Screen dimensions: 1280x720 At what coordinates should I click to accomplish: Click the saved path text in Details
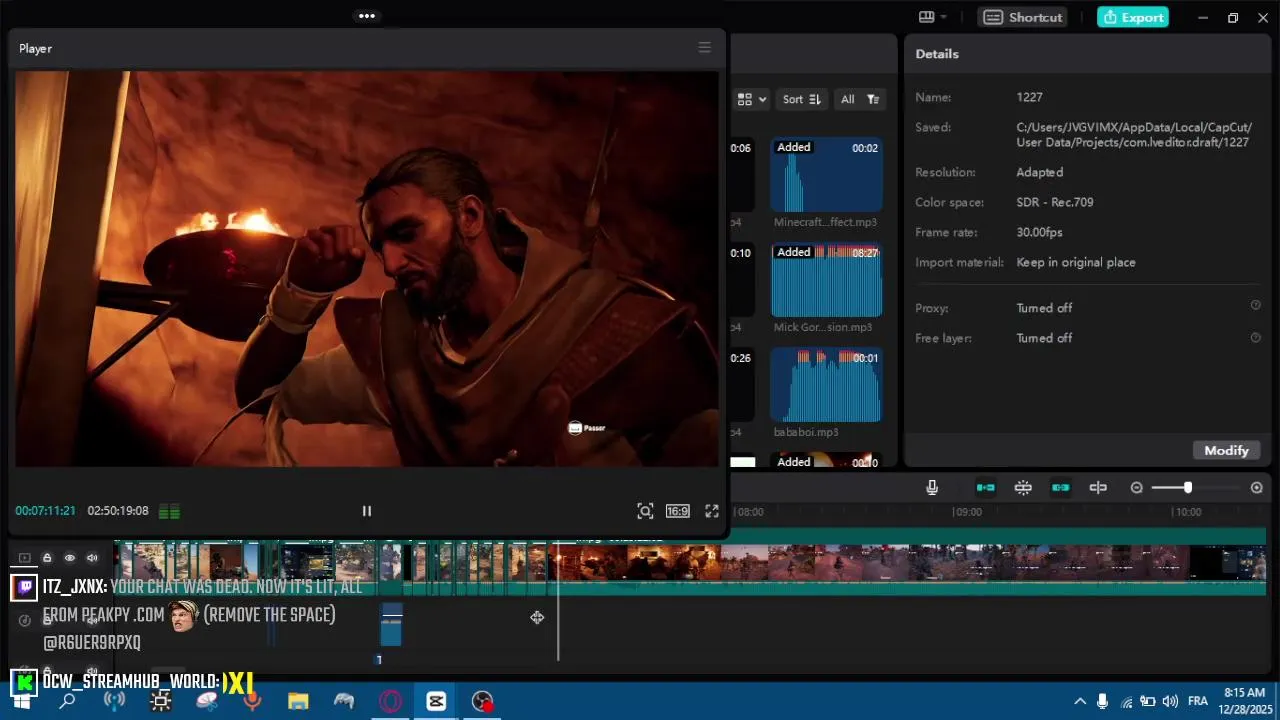pyautogui.click(x=1134, y=135)
